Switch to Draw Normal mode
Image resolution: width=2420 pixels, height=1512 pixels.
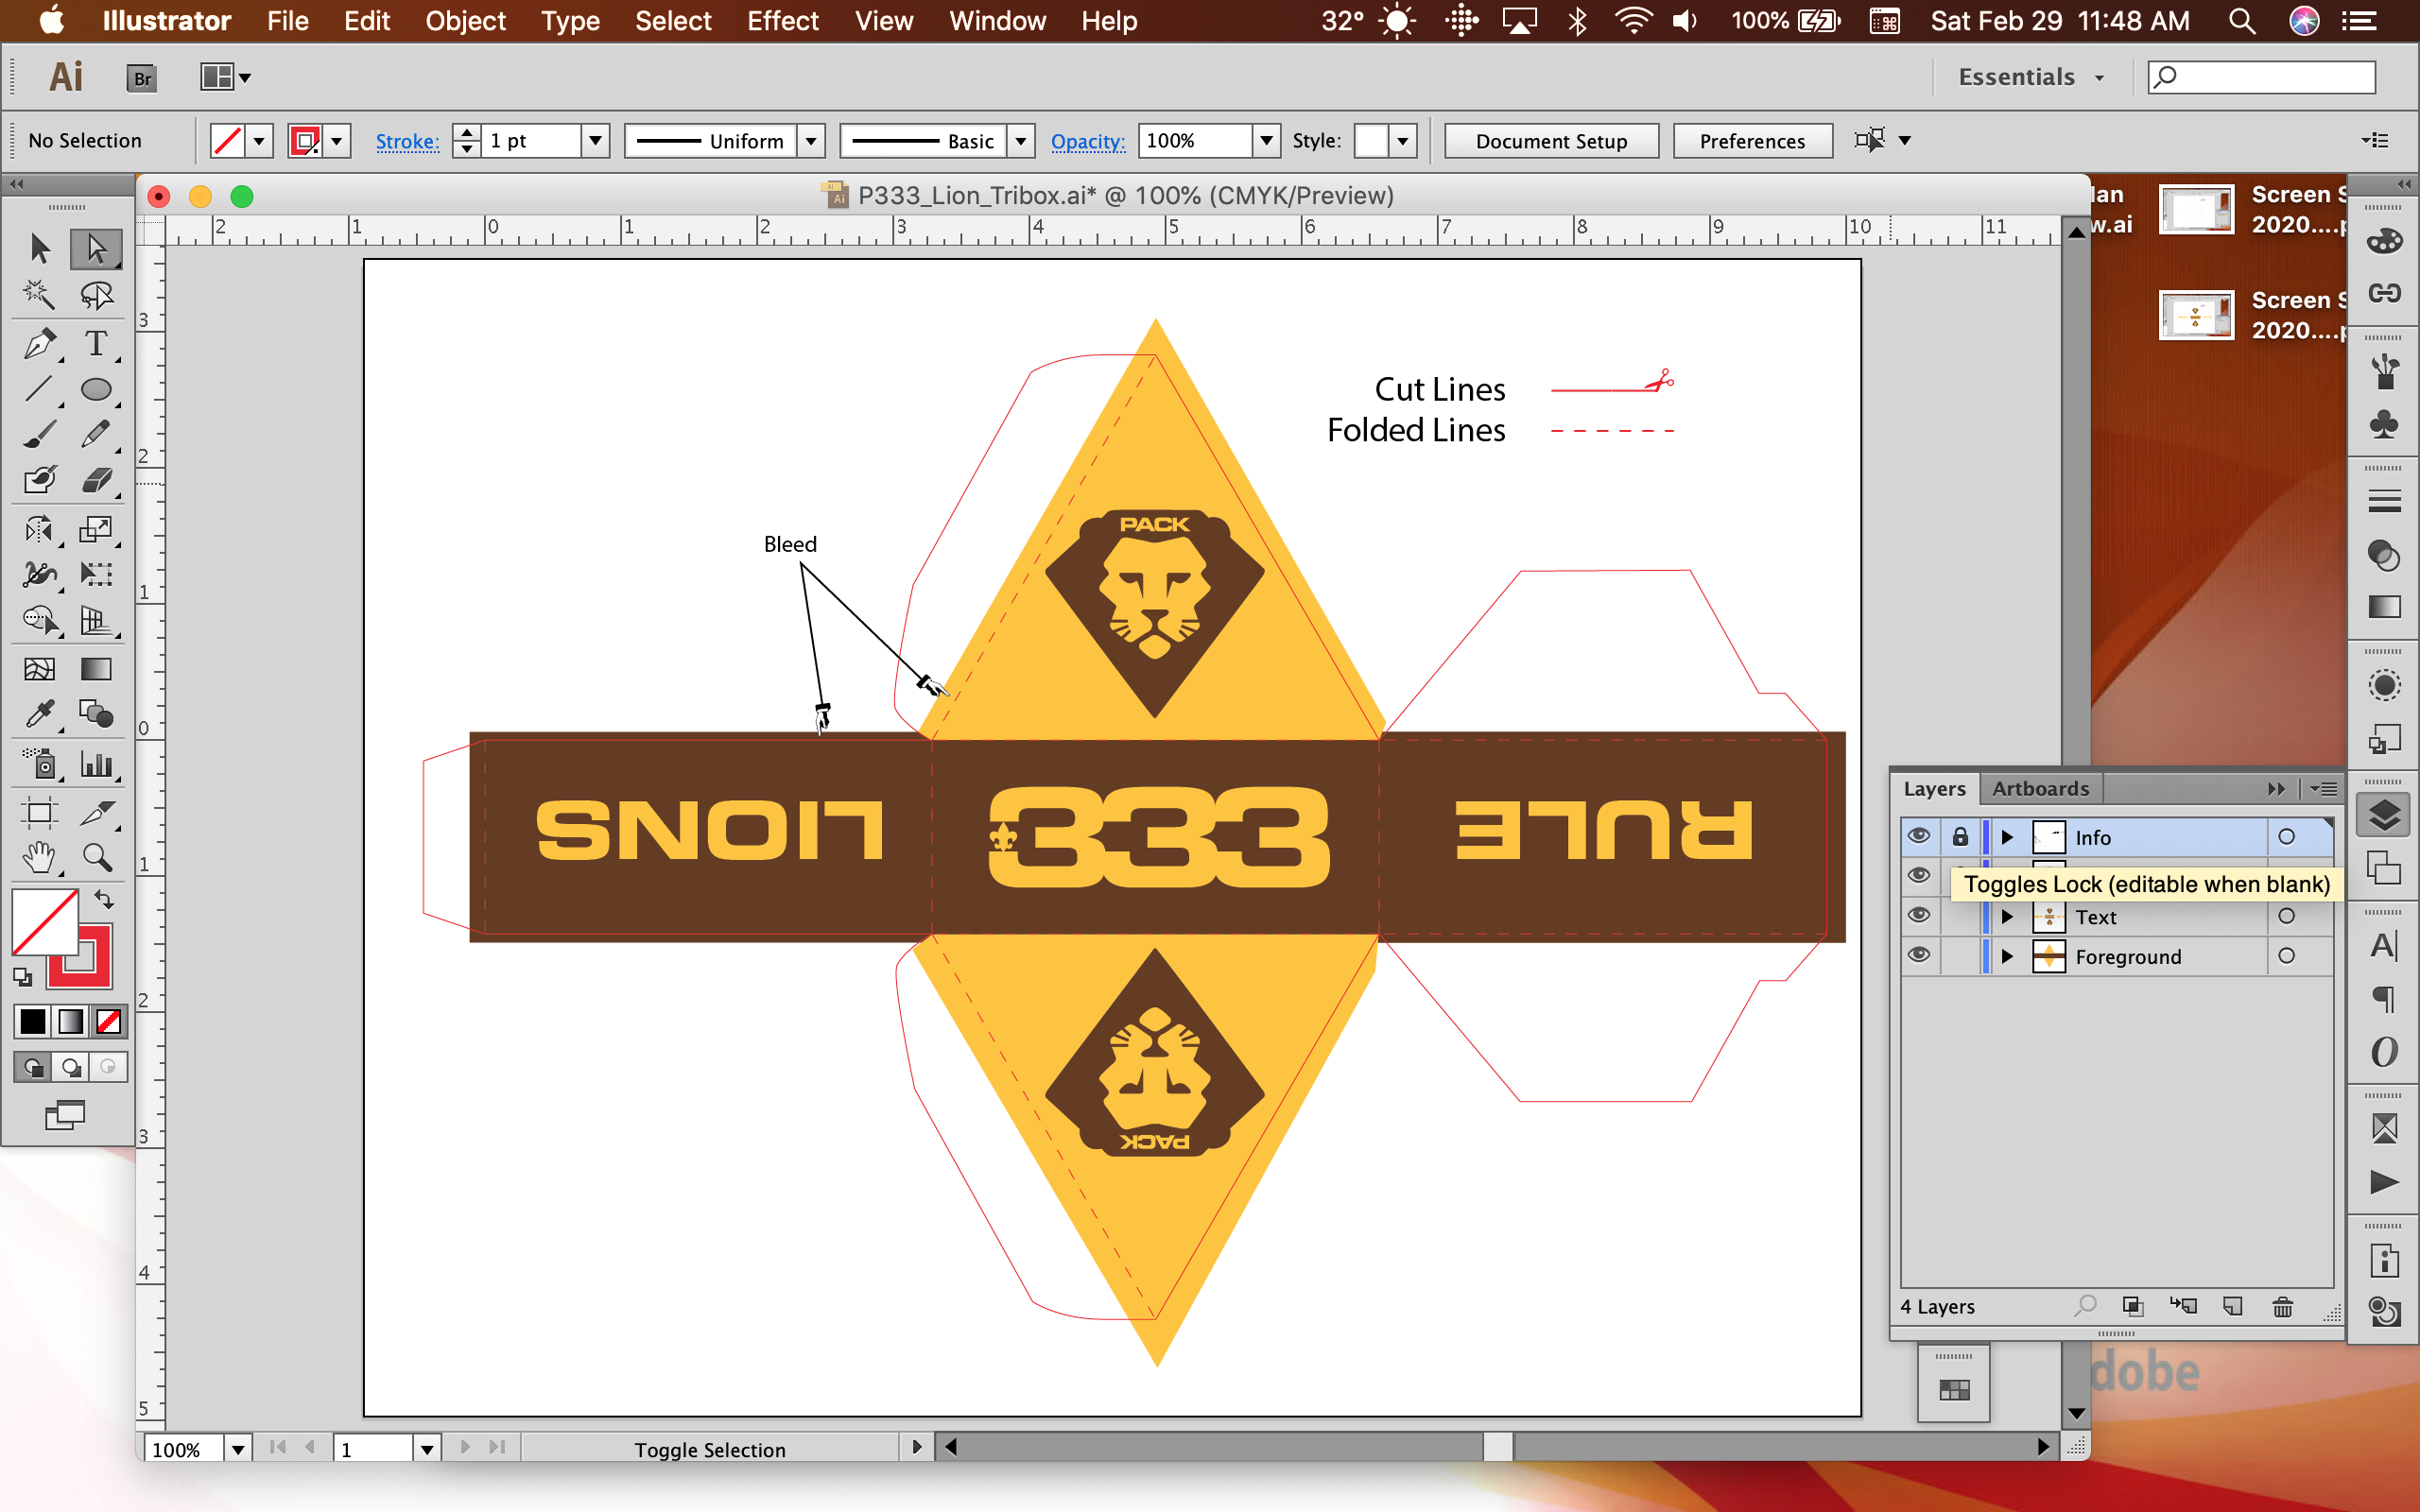32,1067
